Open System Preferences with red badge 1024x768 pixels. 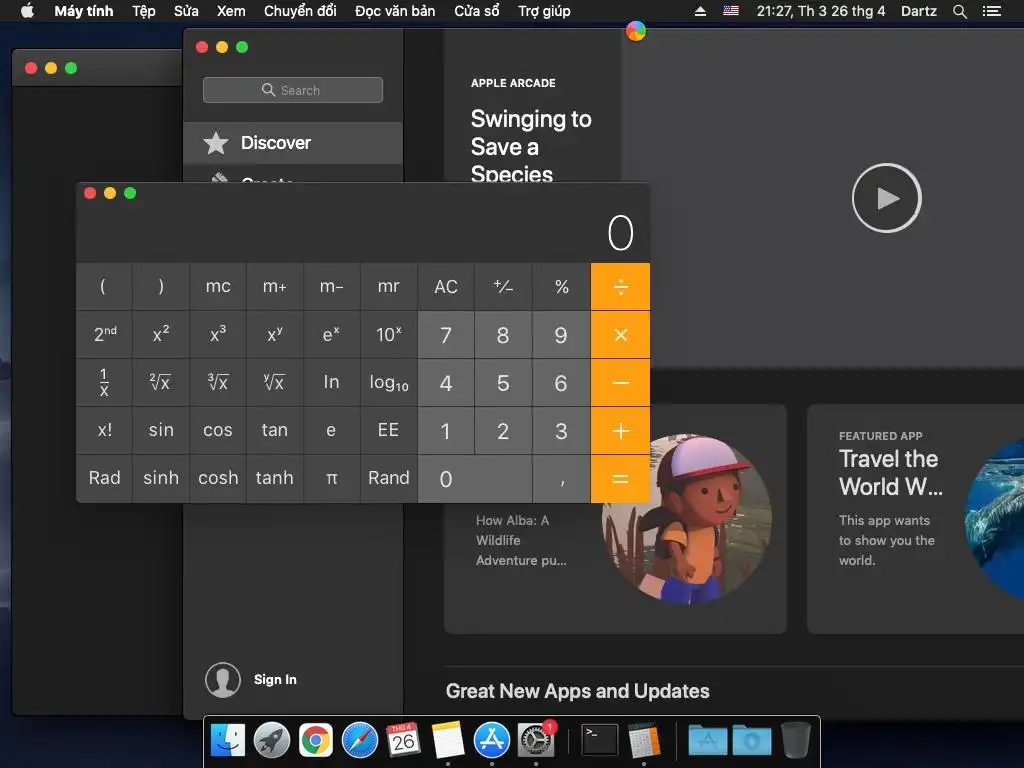[536, 740]
